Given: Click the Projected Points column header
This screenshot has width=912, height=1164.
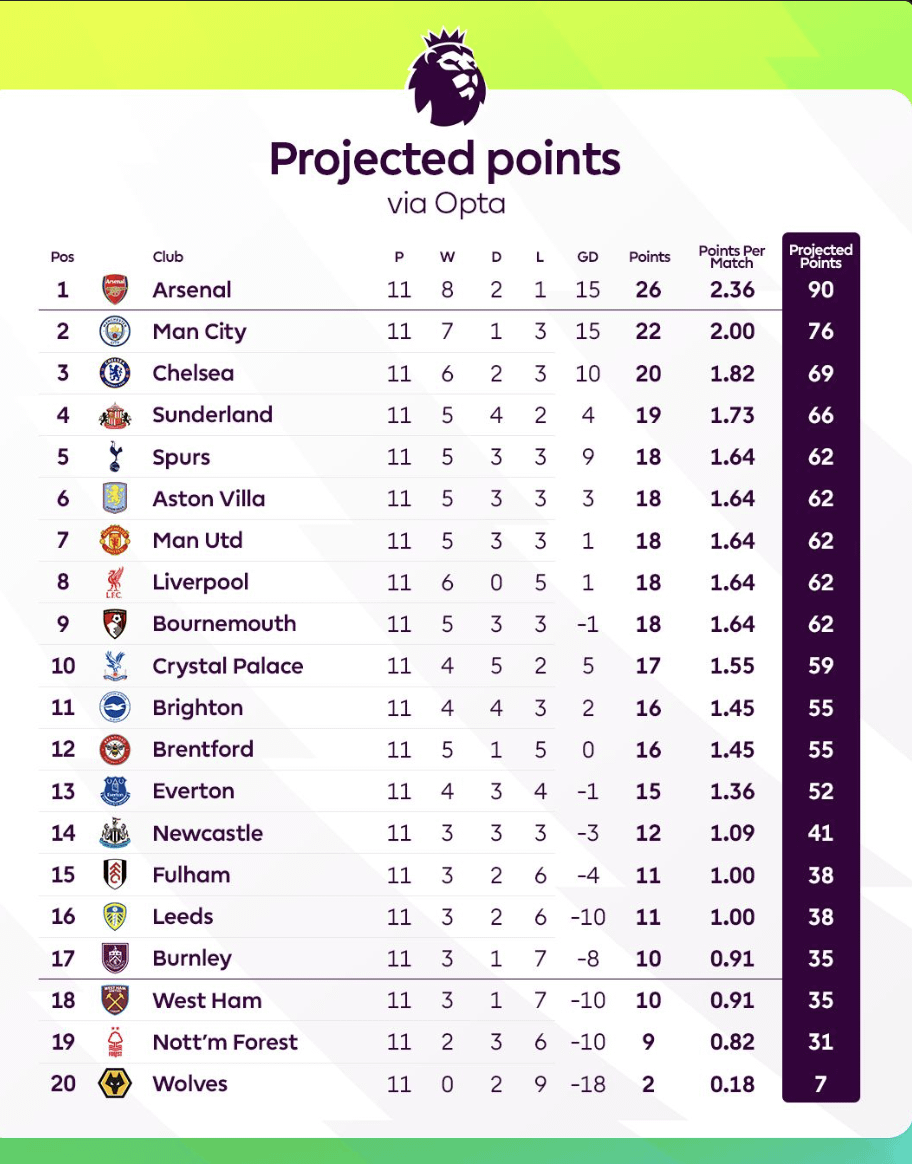Looking at the screenshot, I should point(821,257).
